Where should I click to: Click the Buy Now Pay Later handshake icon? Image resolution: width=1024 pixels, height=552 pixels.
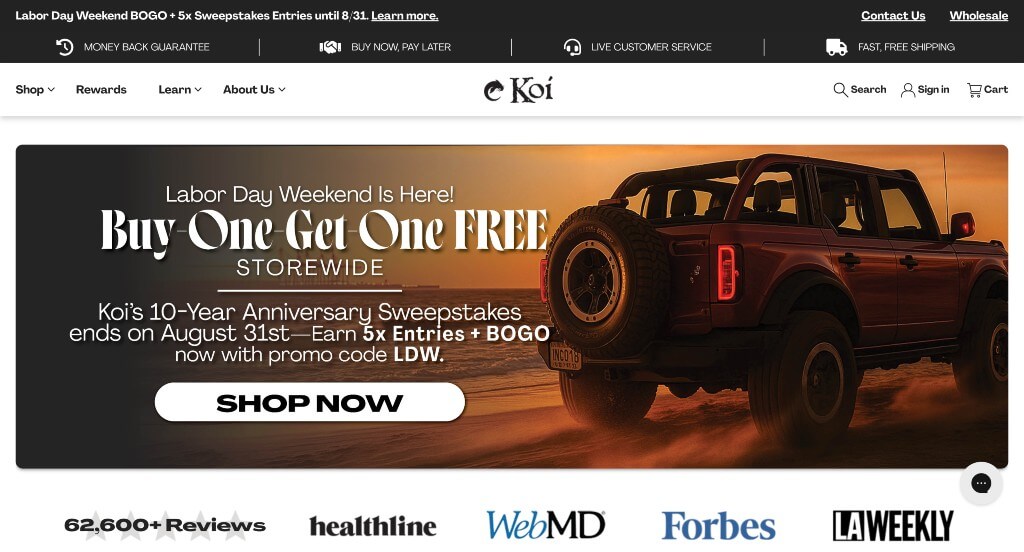click(x=330, y=47)
